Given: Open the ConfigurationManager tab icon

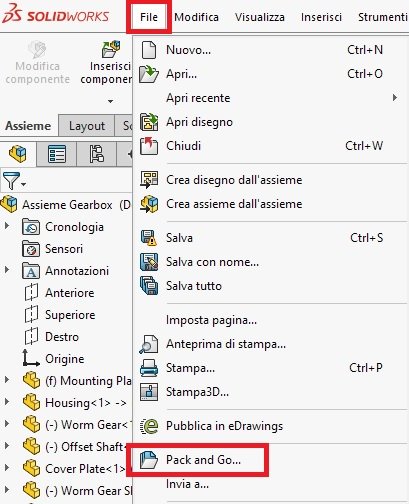Looking at the screenshot, I should tap(96, 154).
